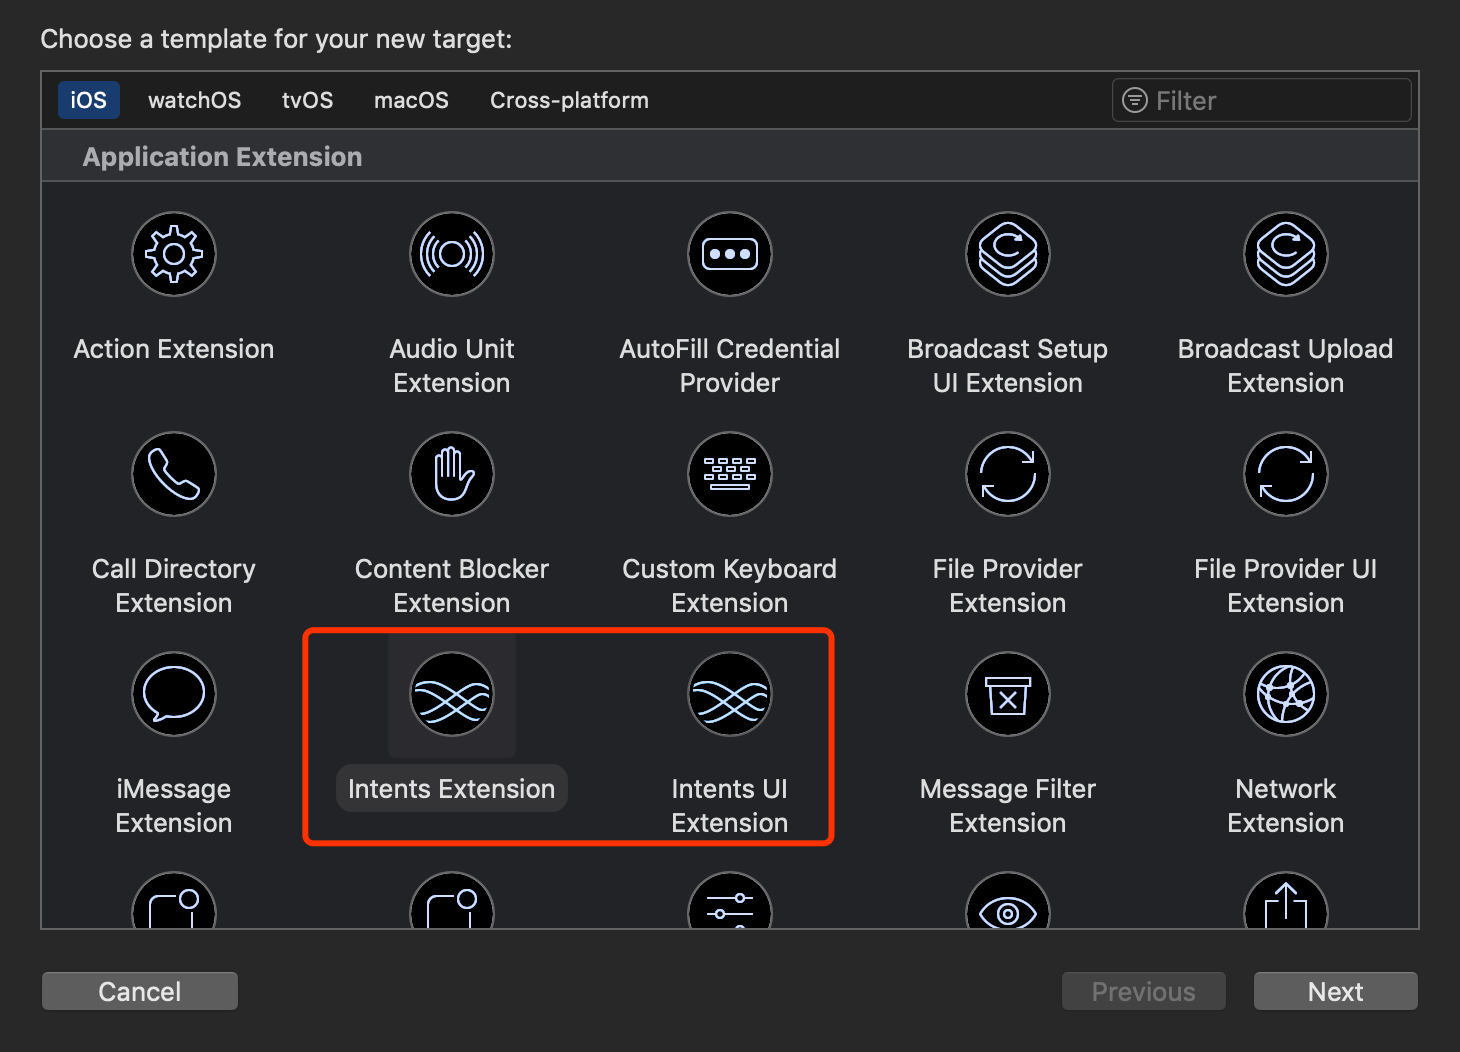Switch to the Cross-platform tab
This screenshot has width=1460, height=1052.
[x=569, y=100]
